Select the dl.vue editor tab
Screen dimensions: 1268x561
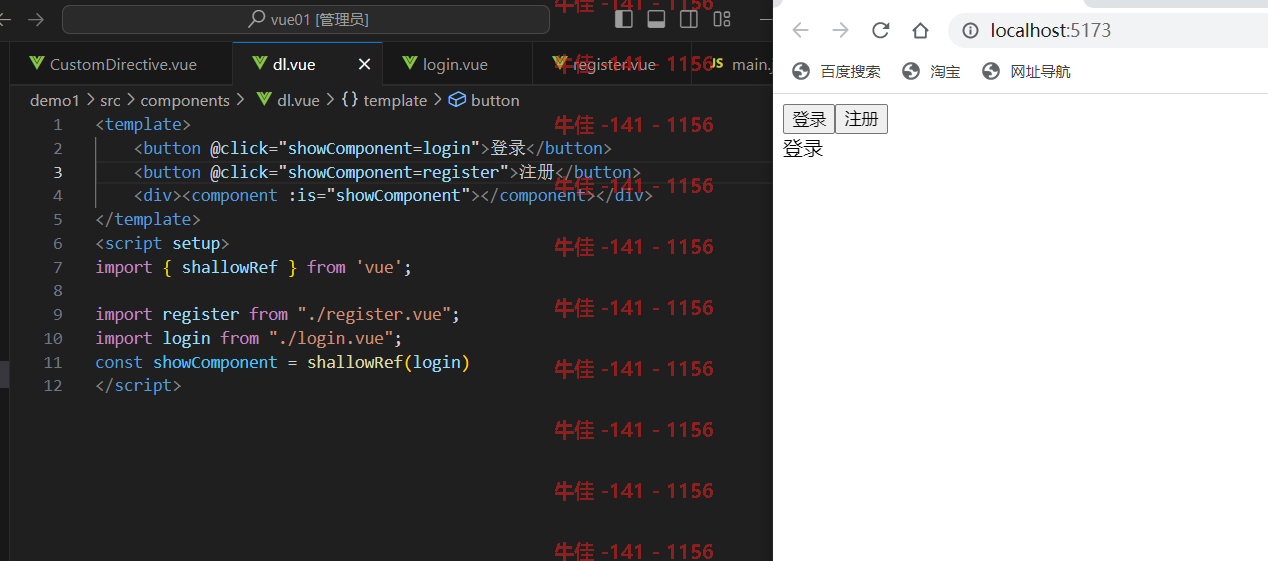[x=294, y=64]
